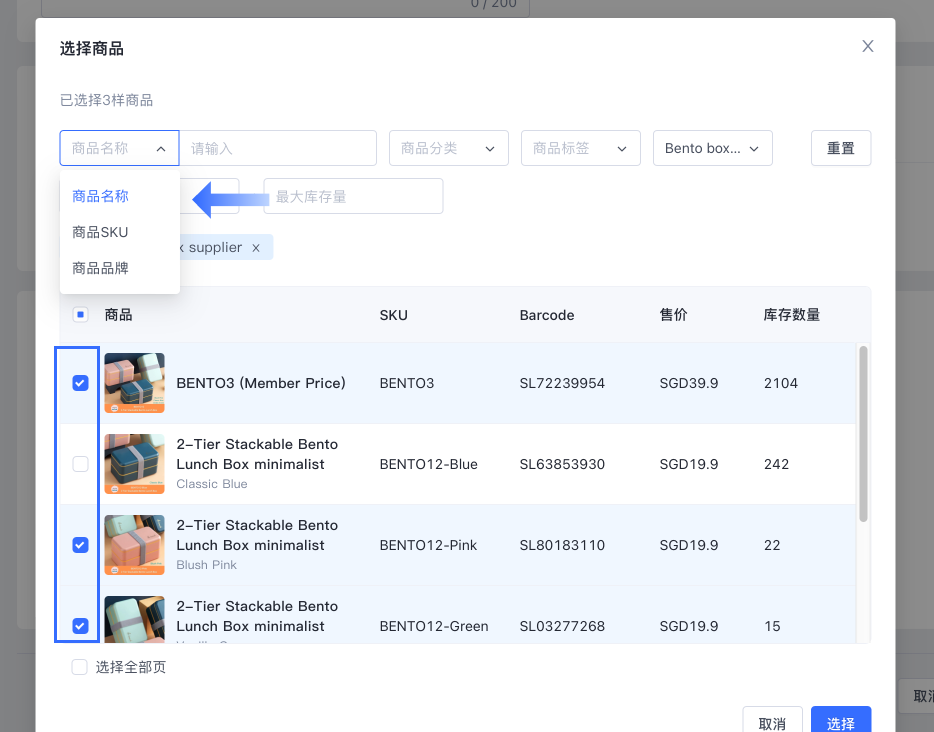Click the blue 选择 confirm button
Screen dimensions: 934x732
point(841,721)
